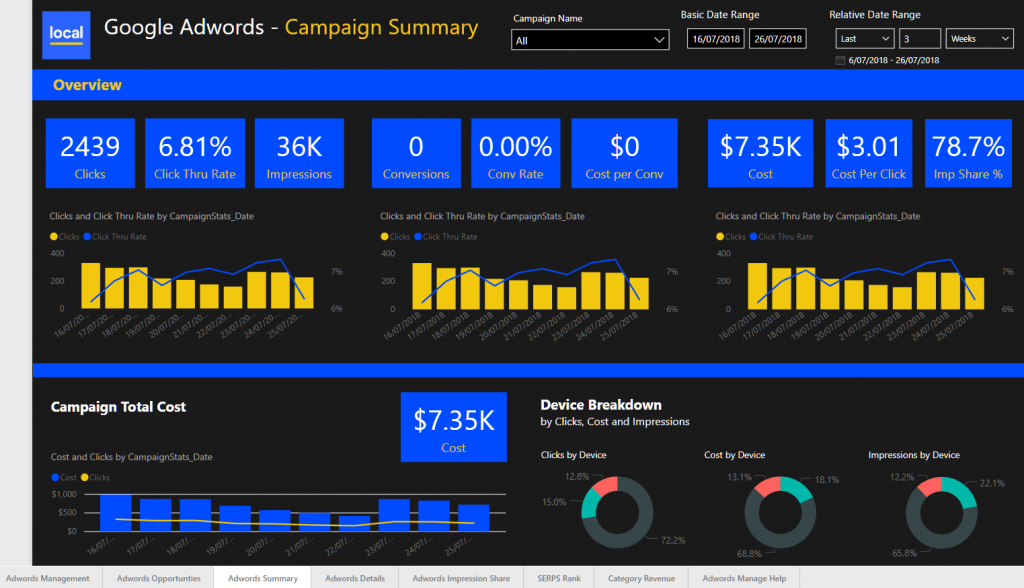Viewport: 1024px width, 588px height.
Task: Click the 'by Clicks, Cost and Impressions' subtitle
Action: click(615, 422)
